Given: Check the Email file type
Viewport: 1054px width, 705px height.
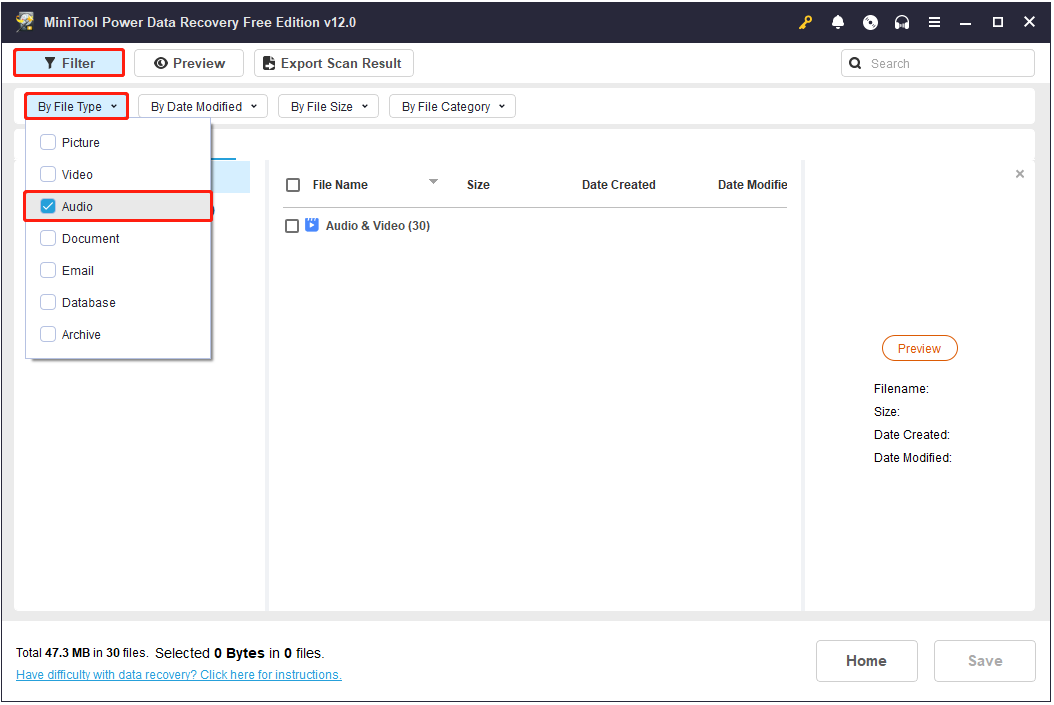Looking at the screenshot, I should coord(48,270).
